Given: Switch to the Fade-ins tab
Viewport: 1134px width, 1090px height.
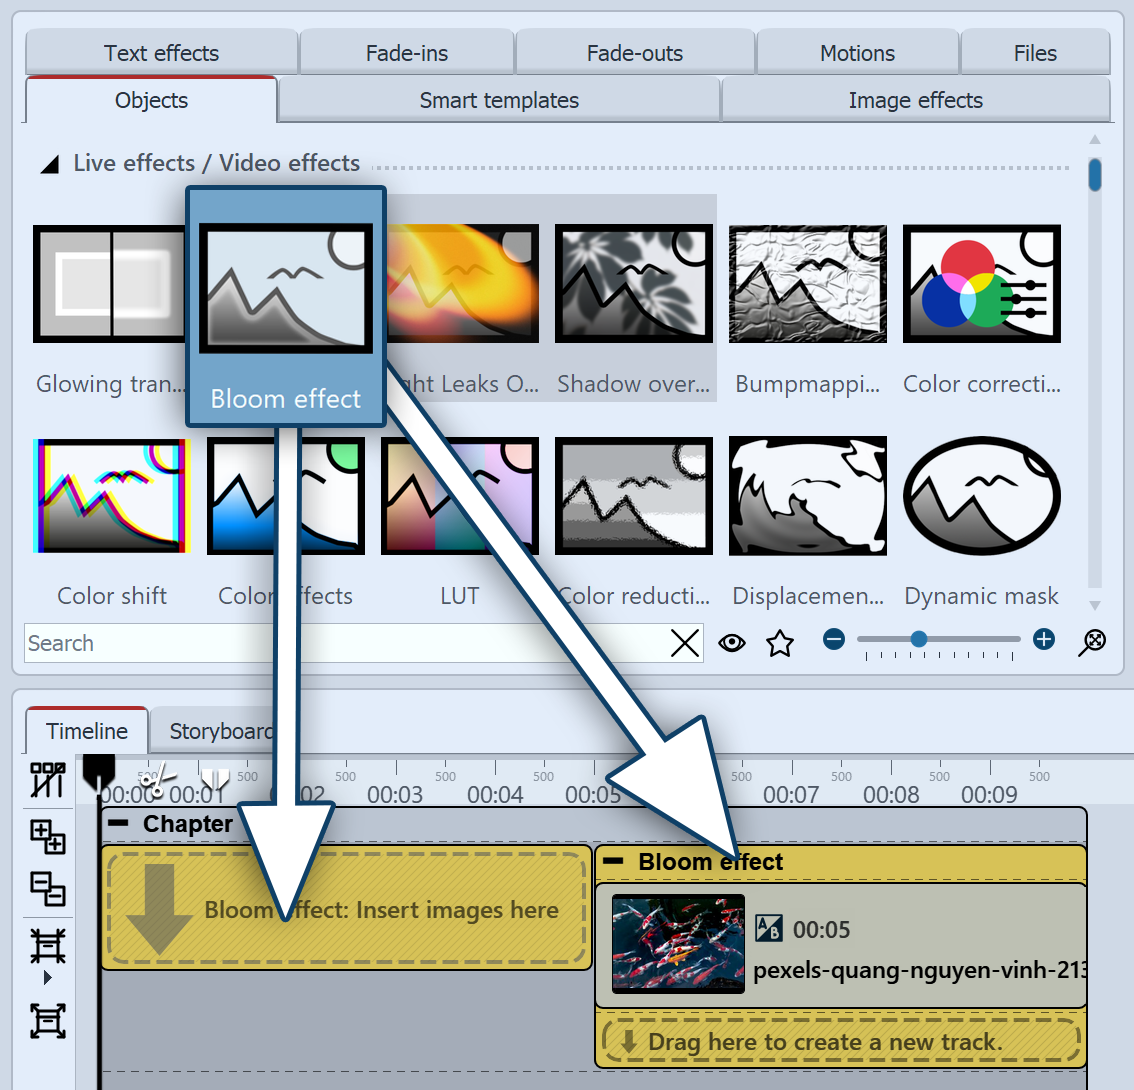Looking at the screenshot, I should [406, 53].
